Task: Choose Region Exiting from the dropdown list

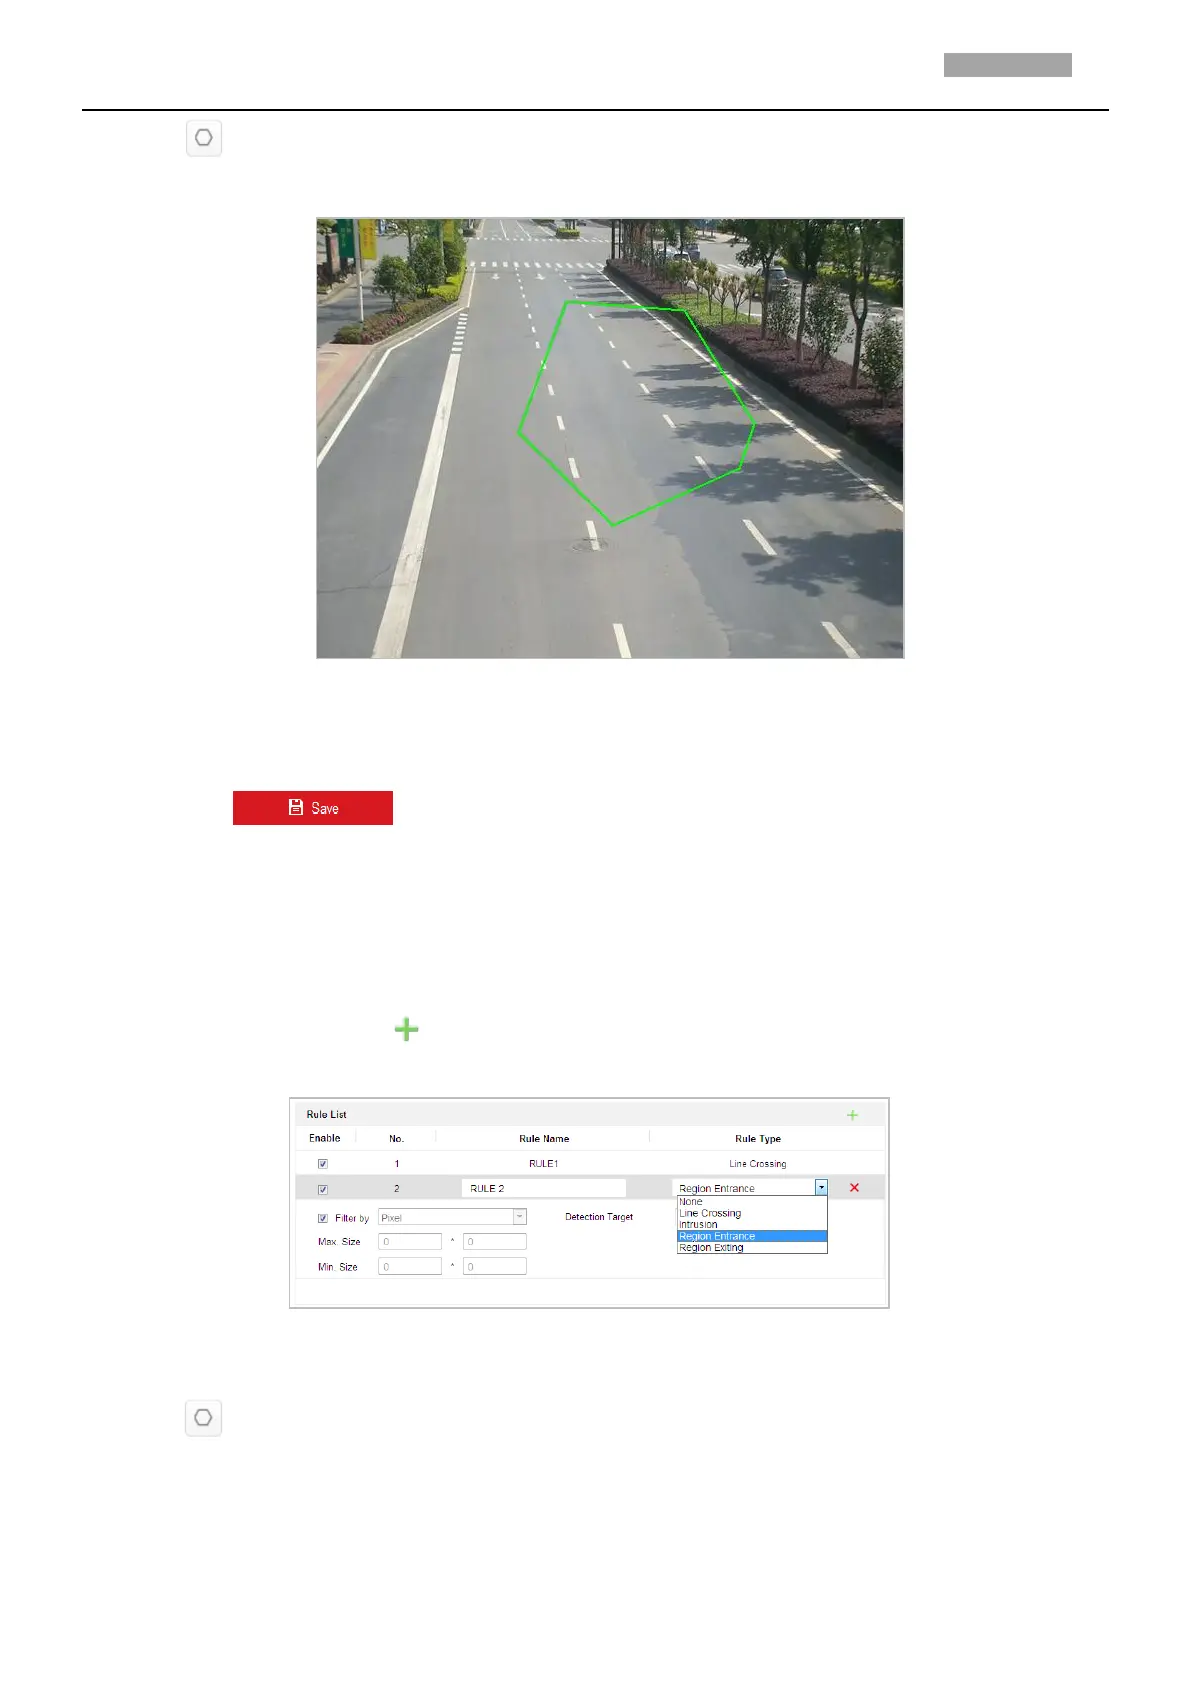Action: coord(752,1247)
